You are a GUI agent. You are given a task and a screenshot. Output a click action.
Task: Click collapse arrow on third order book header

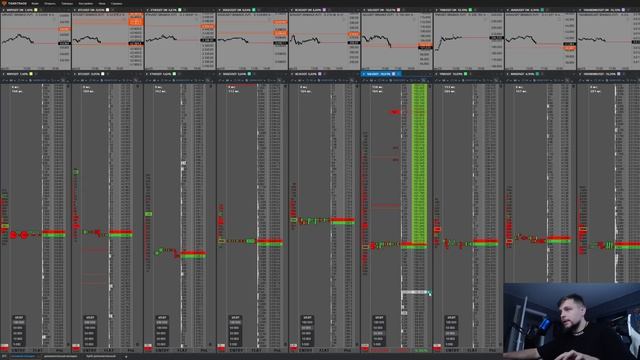tap(147, 74)
